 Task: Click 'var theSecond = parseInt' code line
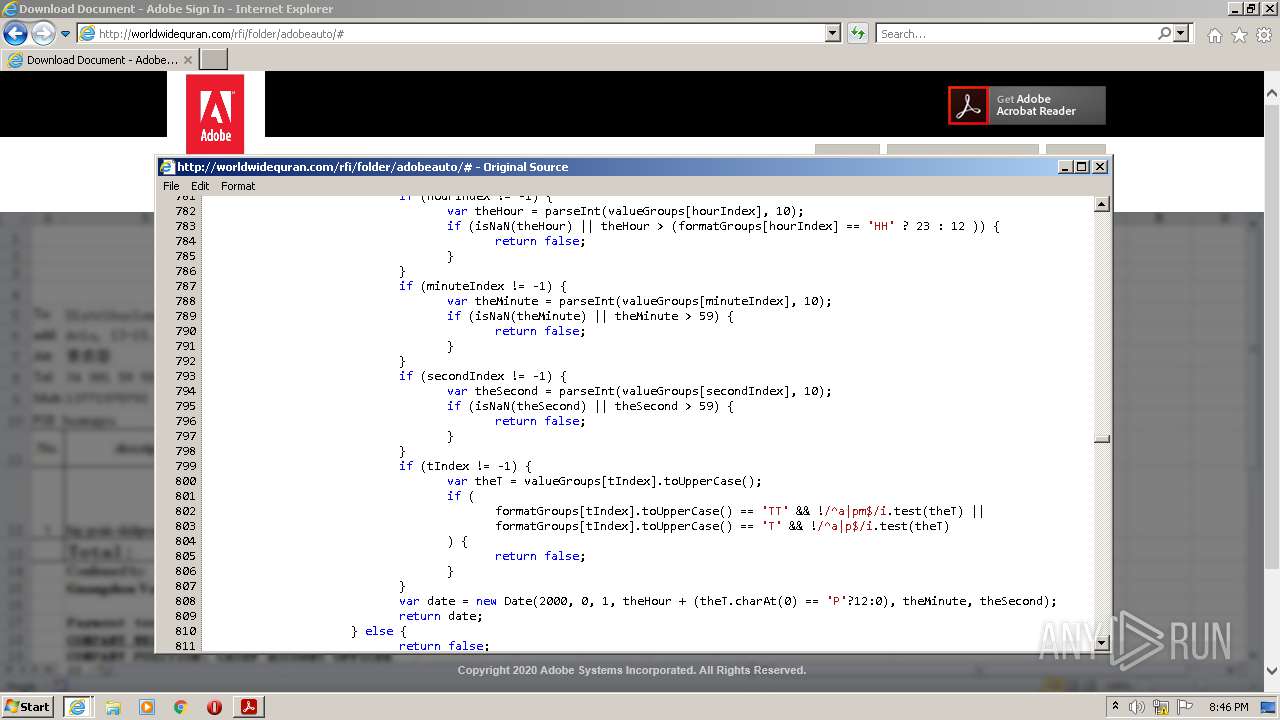tap(639, 391)
